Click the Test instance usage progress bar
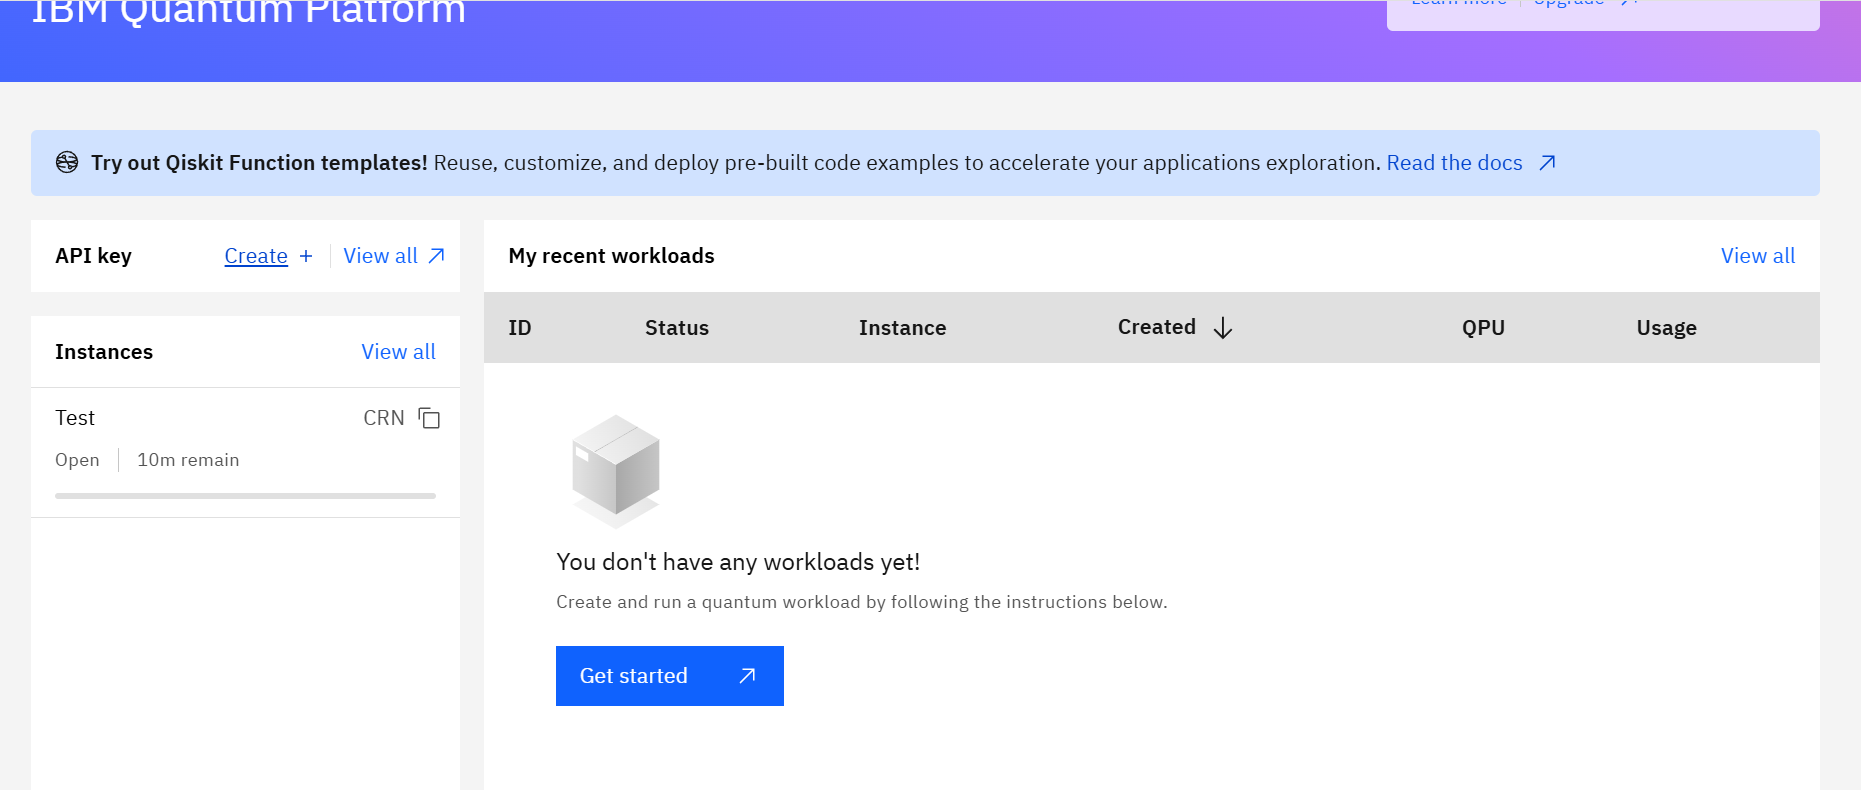Viewport: 1861px width, 790px height. 245,496
